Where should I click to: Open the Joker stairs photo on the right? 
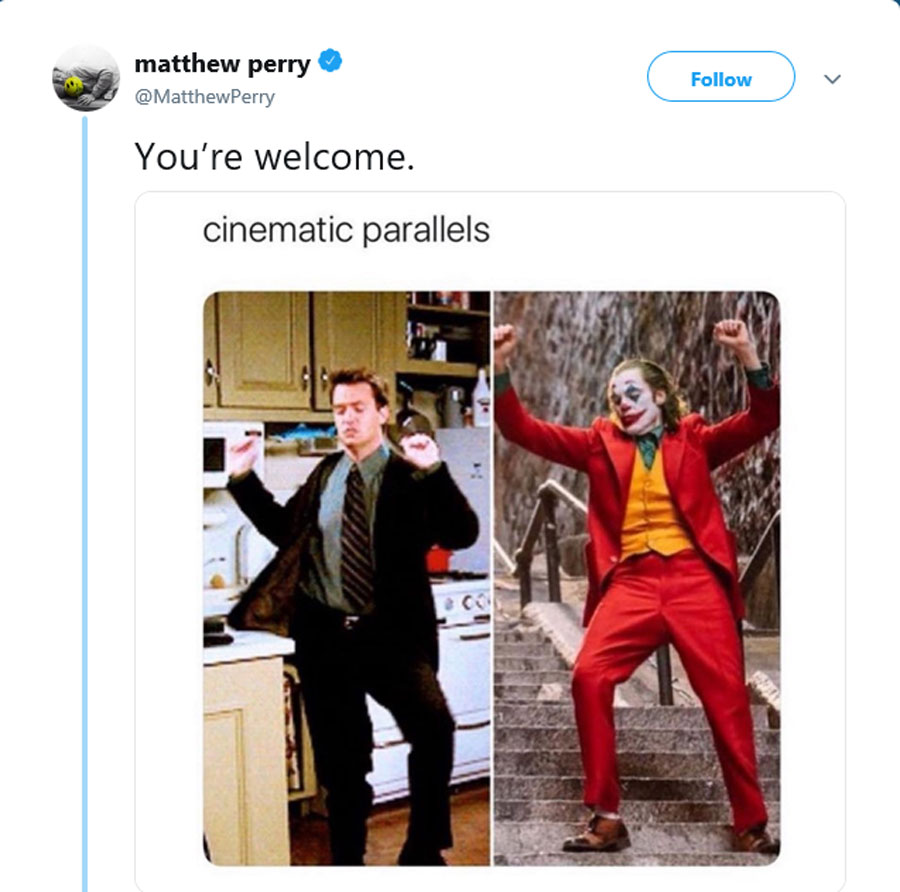637,579
